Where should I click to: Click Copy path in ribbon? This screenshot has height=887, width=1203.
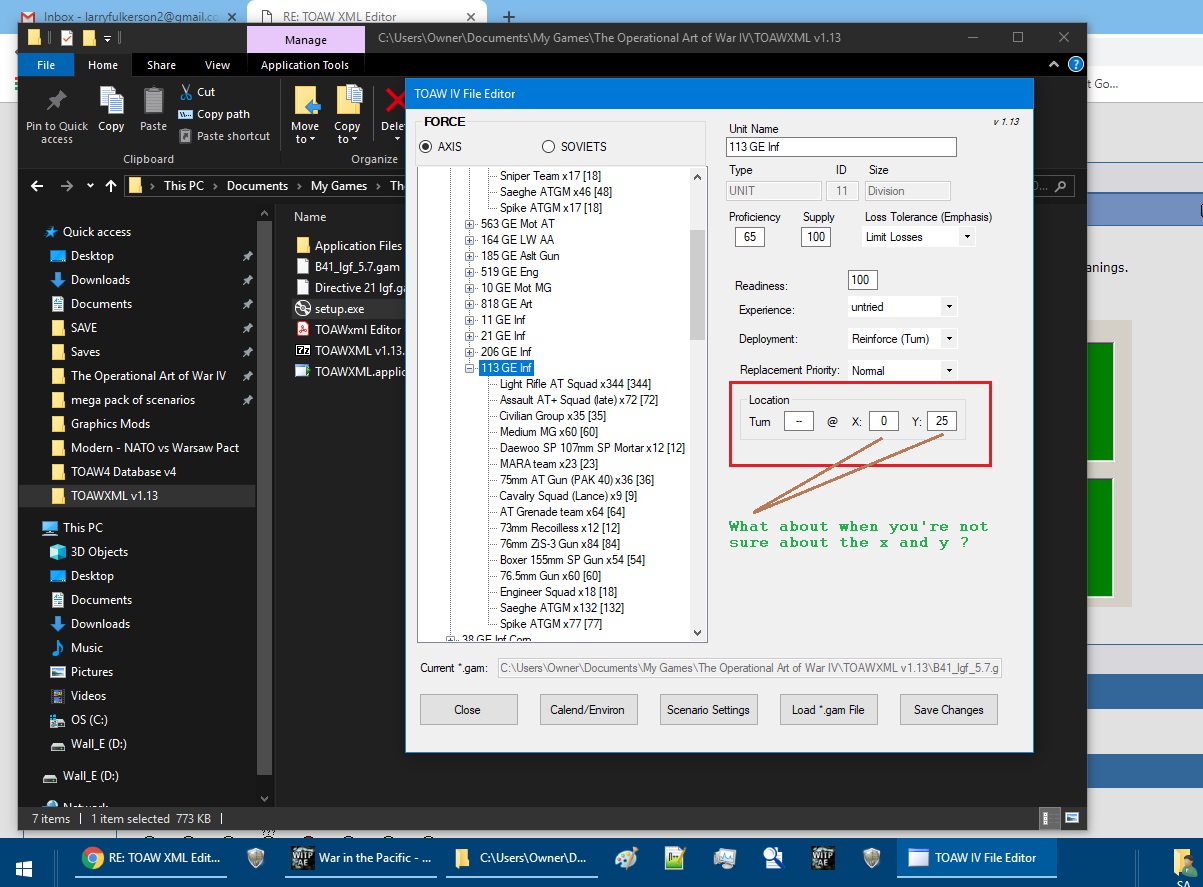214,114
